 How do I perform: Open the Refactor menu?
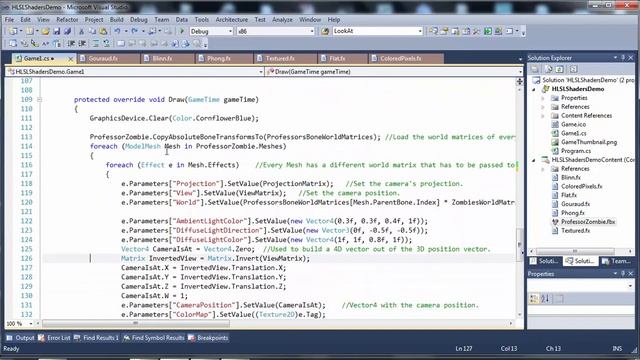tap(67, 20)
